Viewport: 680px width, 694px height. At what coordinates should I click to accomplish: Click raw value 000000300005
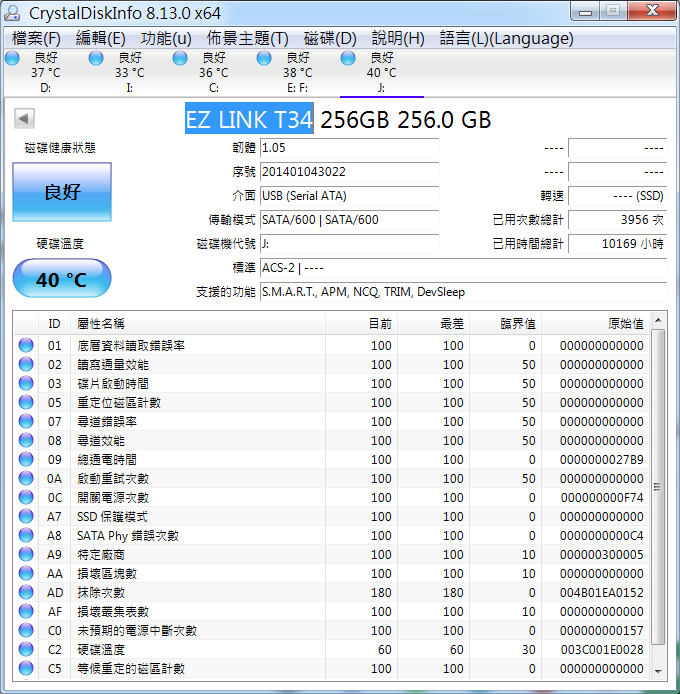[601, 555]
